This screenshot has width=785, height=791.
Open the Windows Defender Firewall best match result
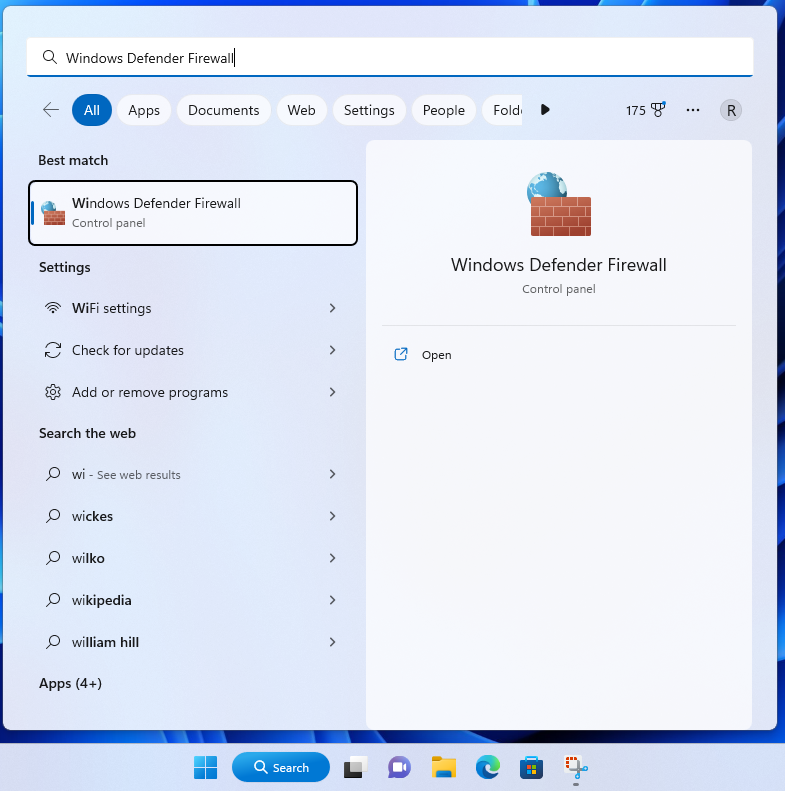[x=193, y=213]
